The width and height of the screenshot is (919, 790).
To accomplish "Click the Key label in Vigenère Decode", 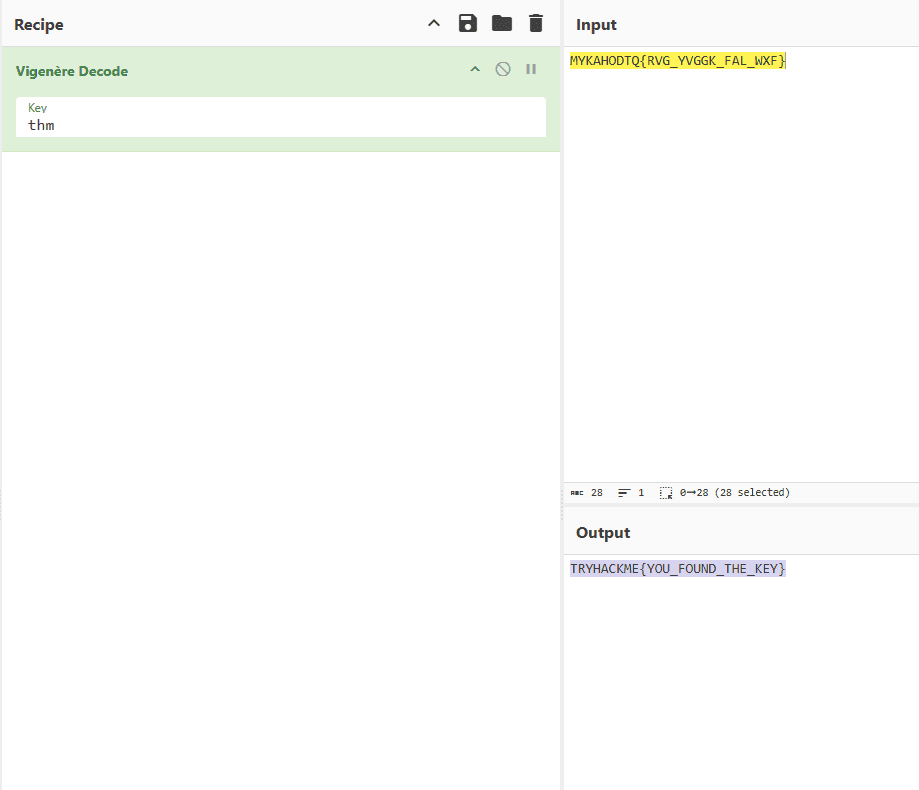I will point(37,107).
